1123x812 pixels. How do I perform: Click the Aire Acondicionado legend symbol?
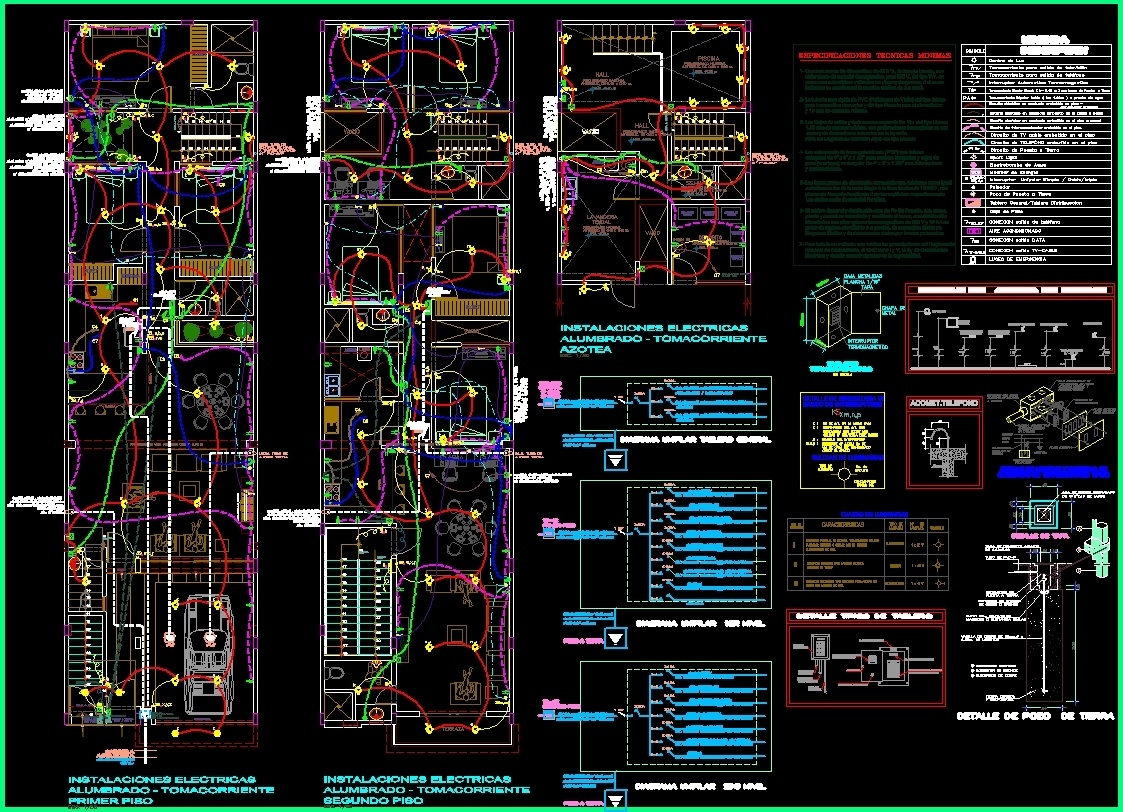[x=972, y=230]
